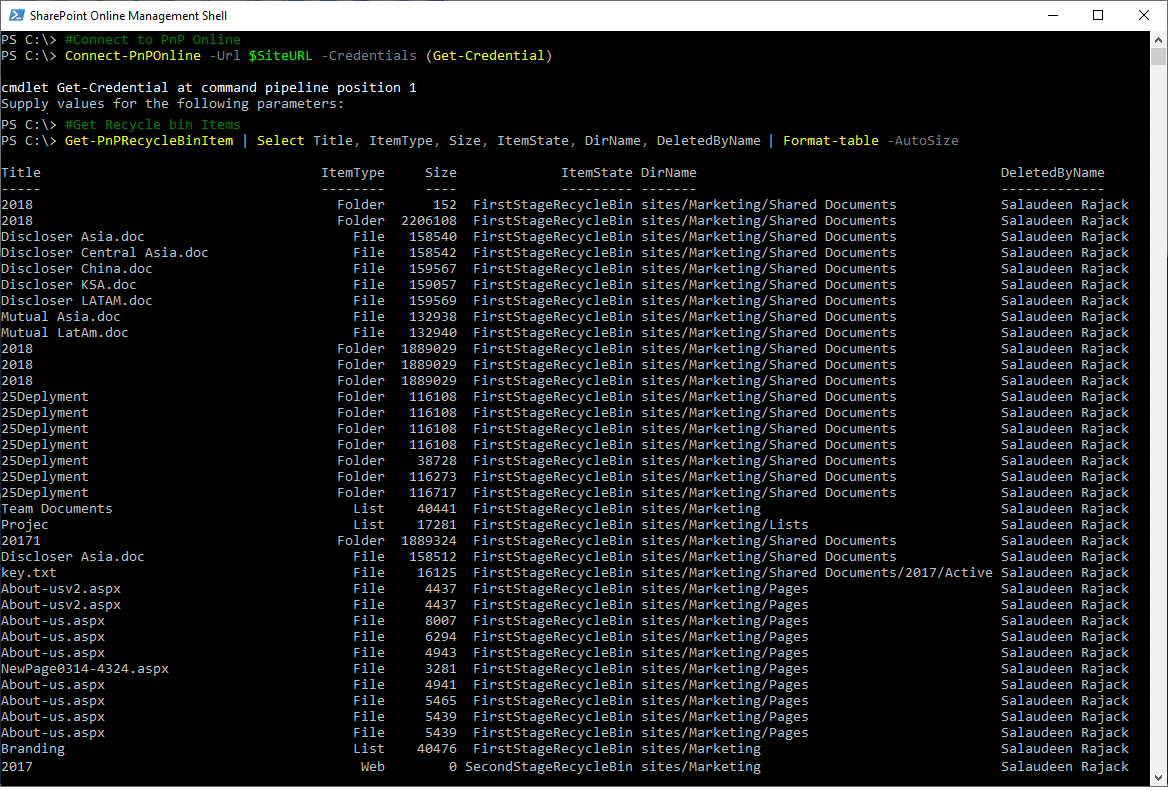This screenshot has height=790, width=1169.
Task: Click the maximize button
Action: (x=1098, y=15)
